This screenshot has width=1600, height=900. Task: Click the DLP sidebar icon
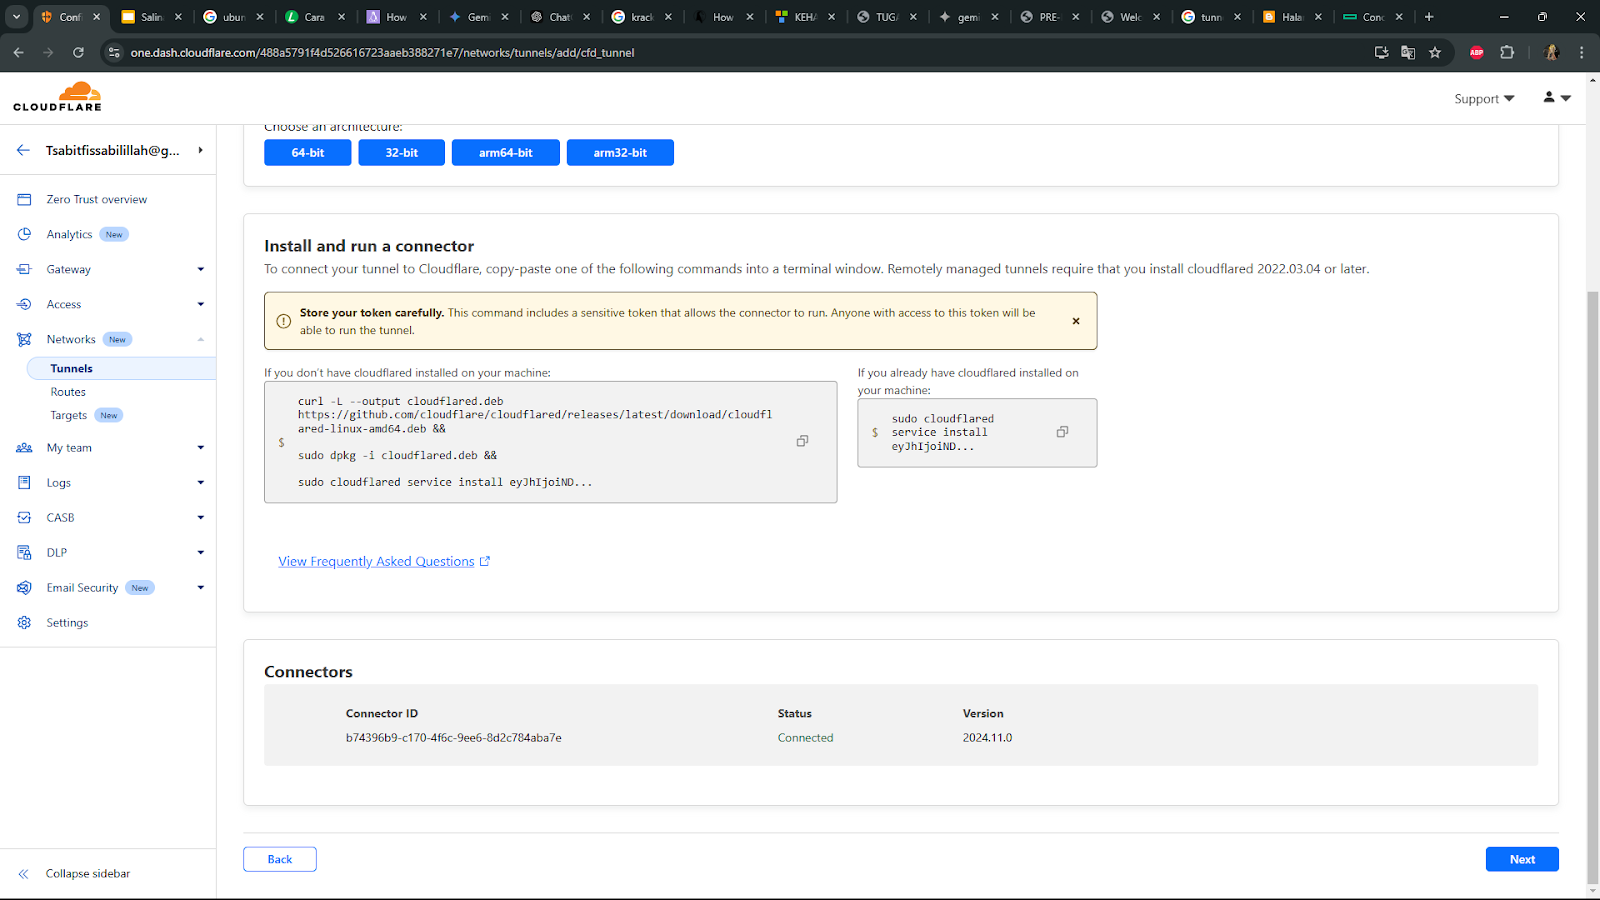click(x=24, y=553)
